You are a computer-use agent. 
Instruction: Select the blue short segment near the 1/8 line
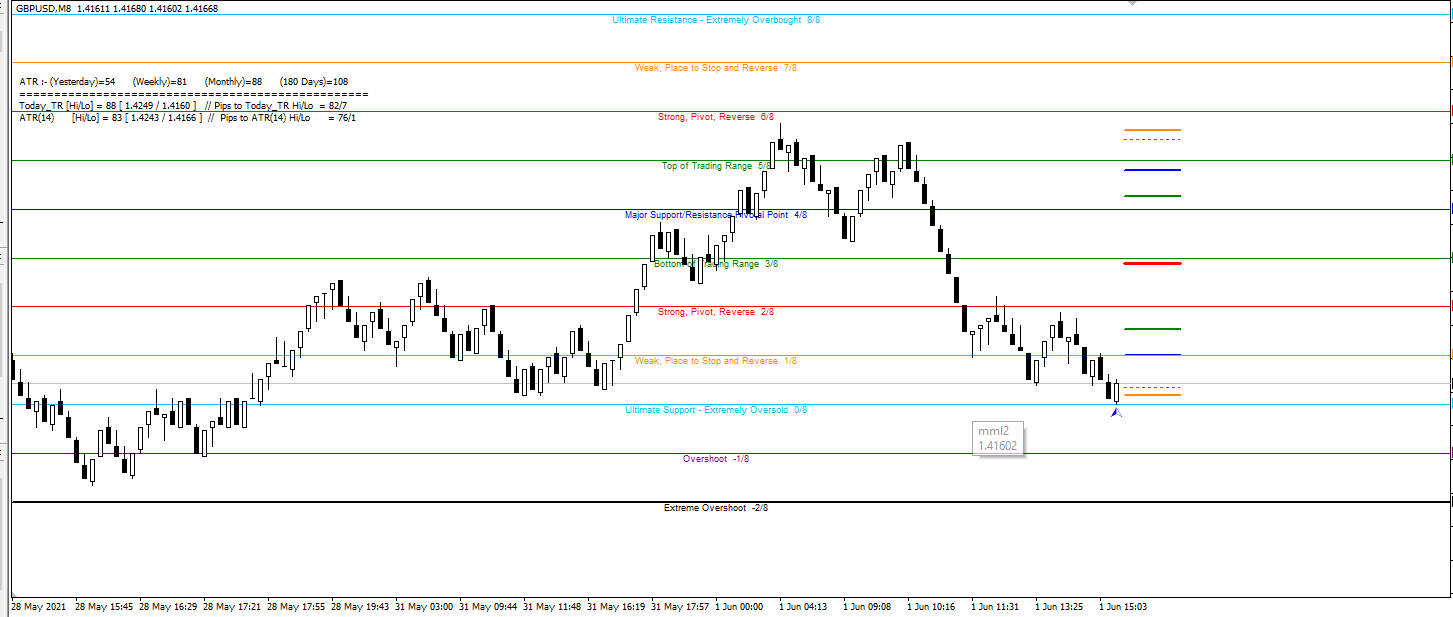(x=1152, y=354)
